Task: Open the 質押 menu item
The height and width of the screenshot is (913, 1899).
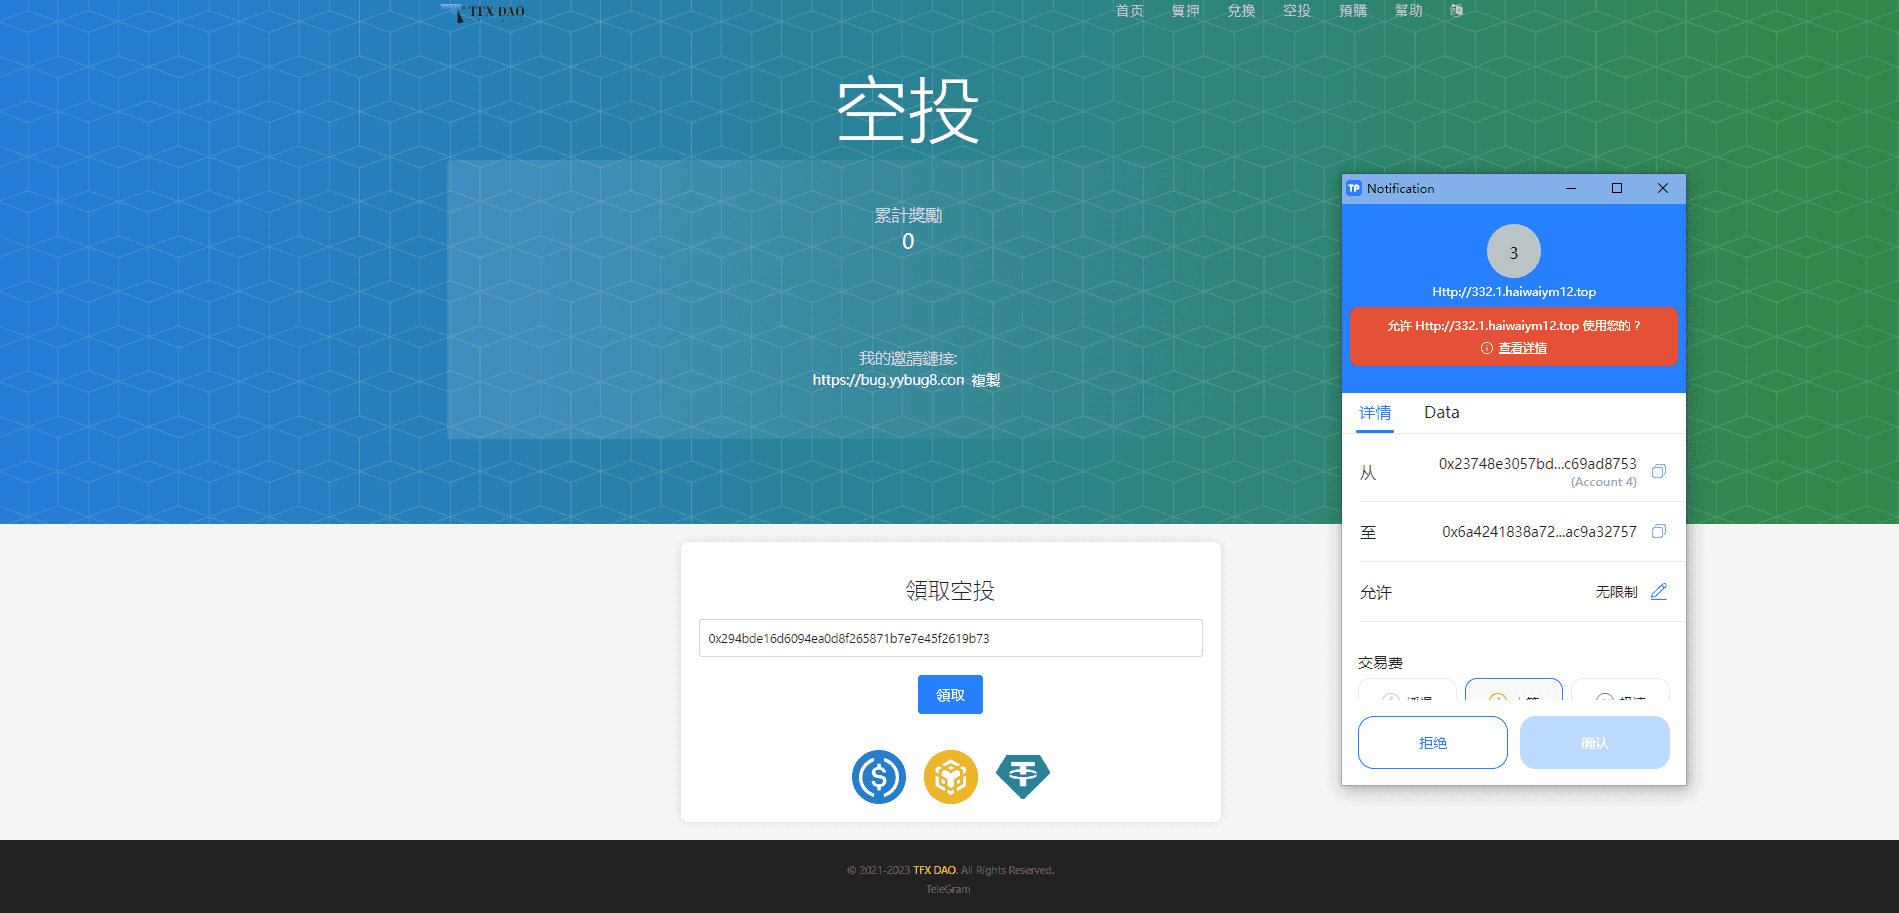Action: pyautogui.click(x=1185, y=11)
